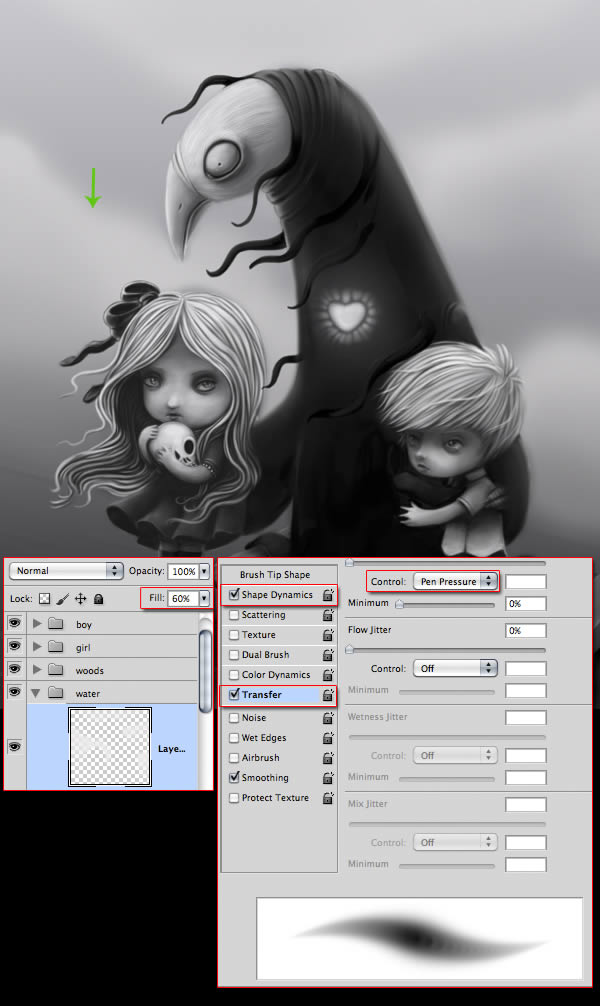Click the lock icon beside Noise

click(328, 717)
